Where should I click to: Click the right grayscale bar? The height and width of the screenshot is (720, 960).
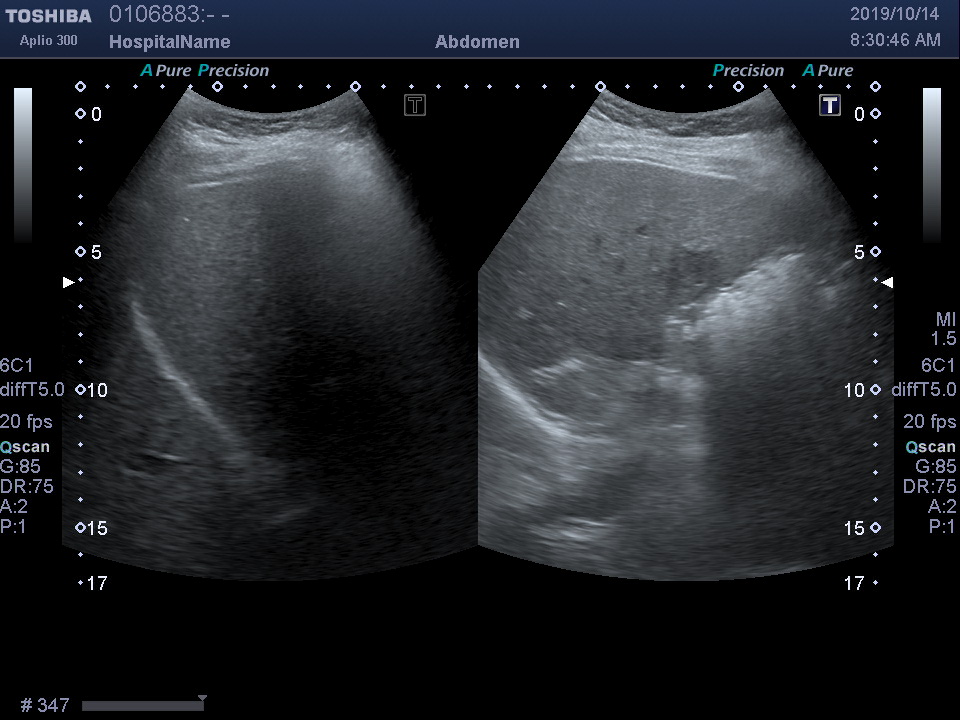(932, 165)
